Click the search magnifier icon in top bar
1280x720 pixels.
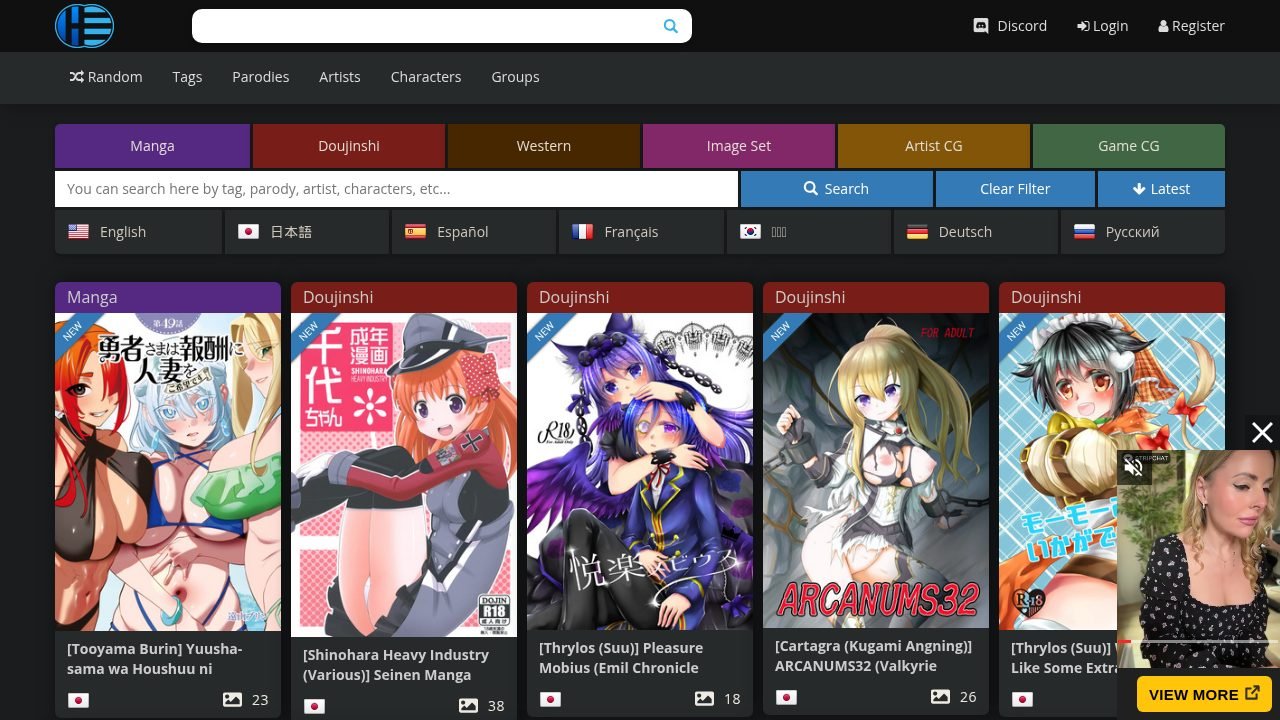671,26
